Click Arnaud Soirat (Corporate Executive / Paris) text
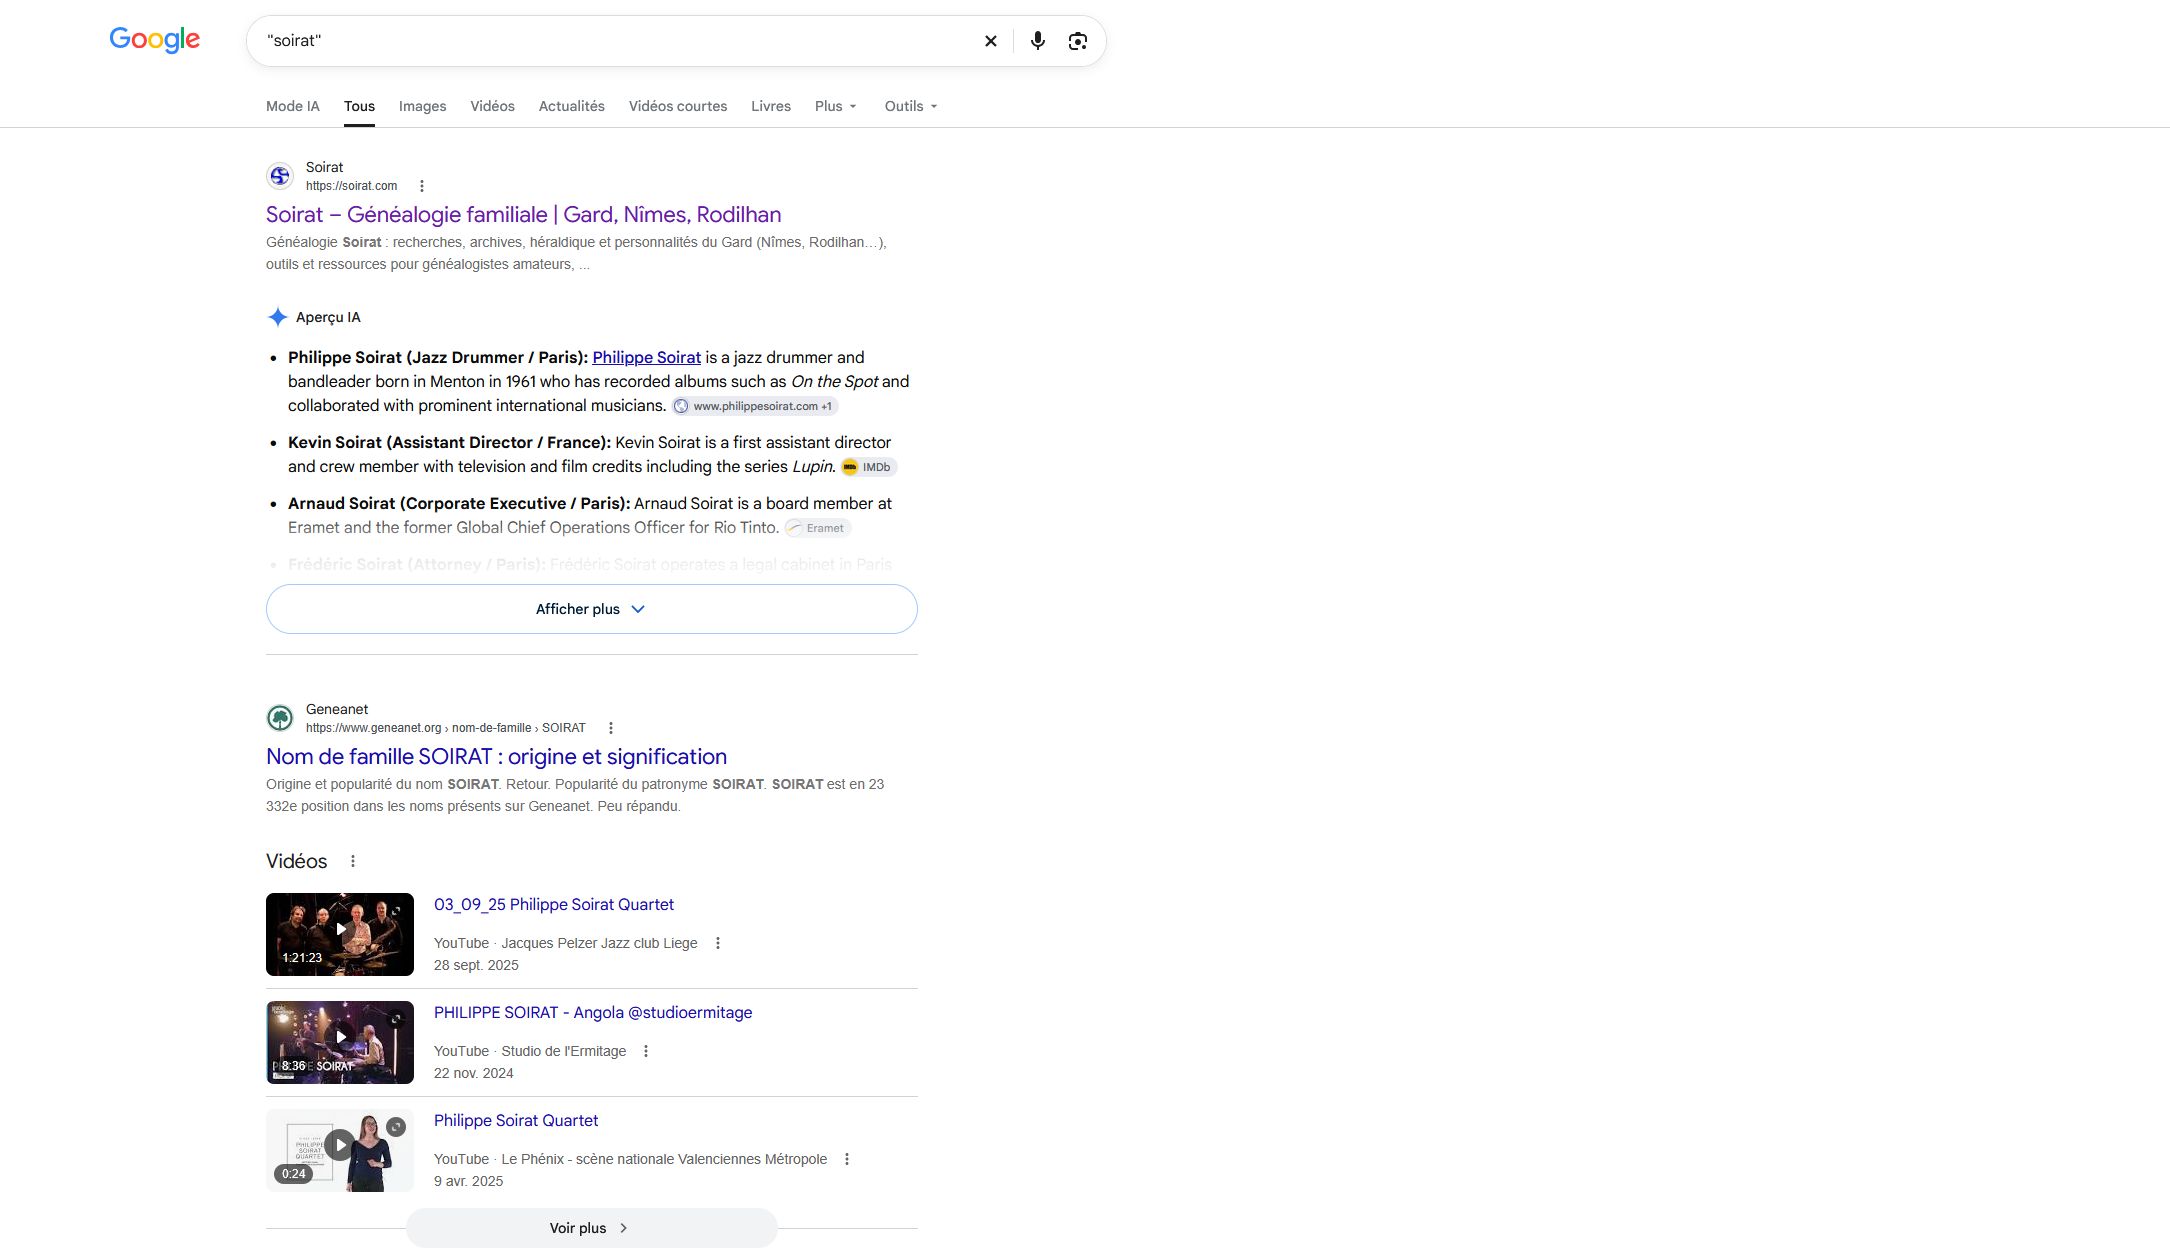Screen dimensions: 2170x1258 click(459, 503)
